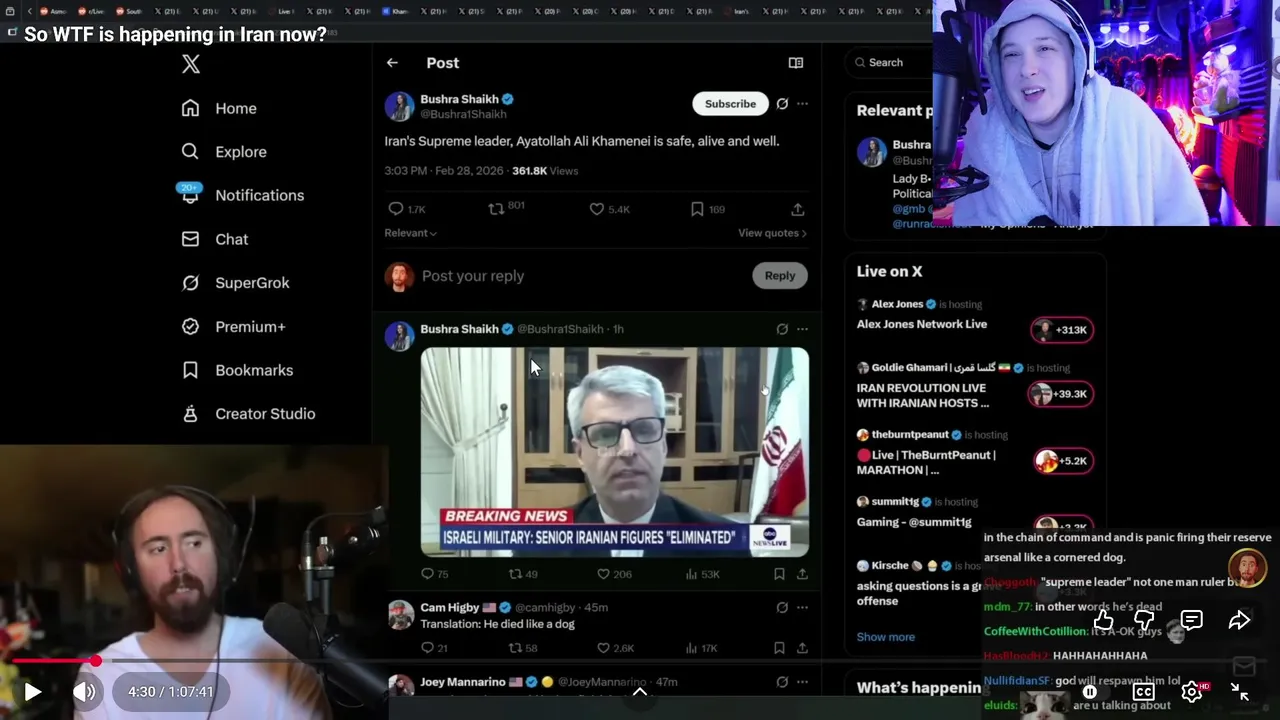
Task: Open Chat in the X sidebar
Action: click(214, 239)
